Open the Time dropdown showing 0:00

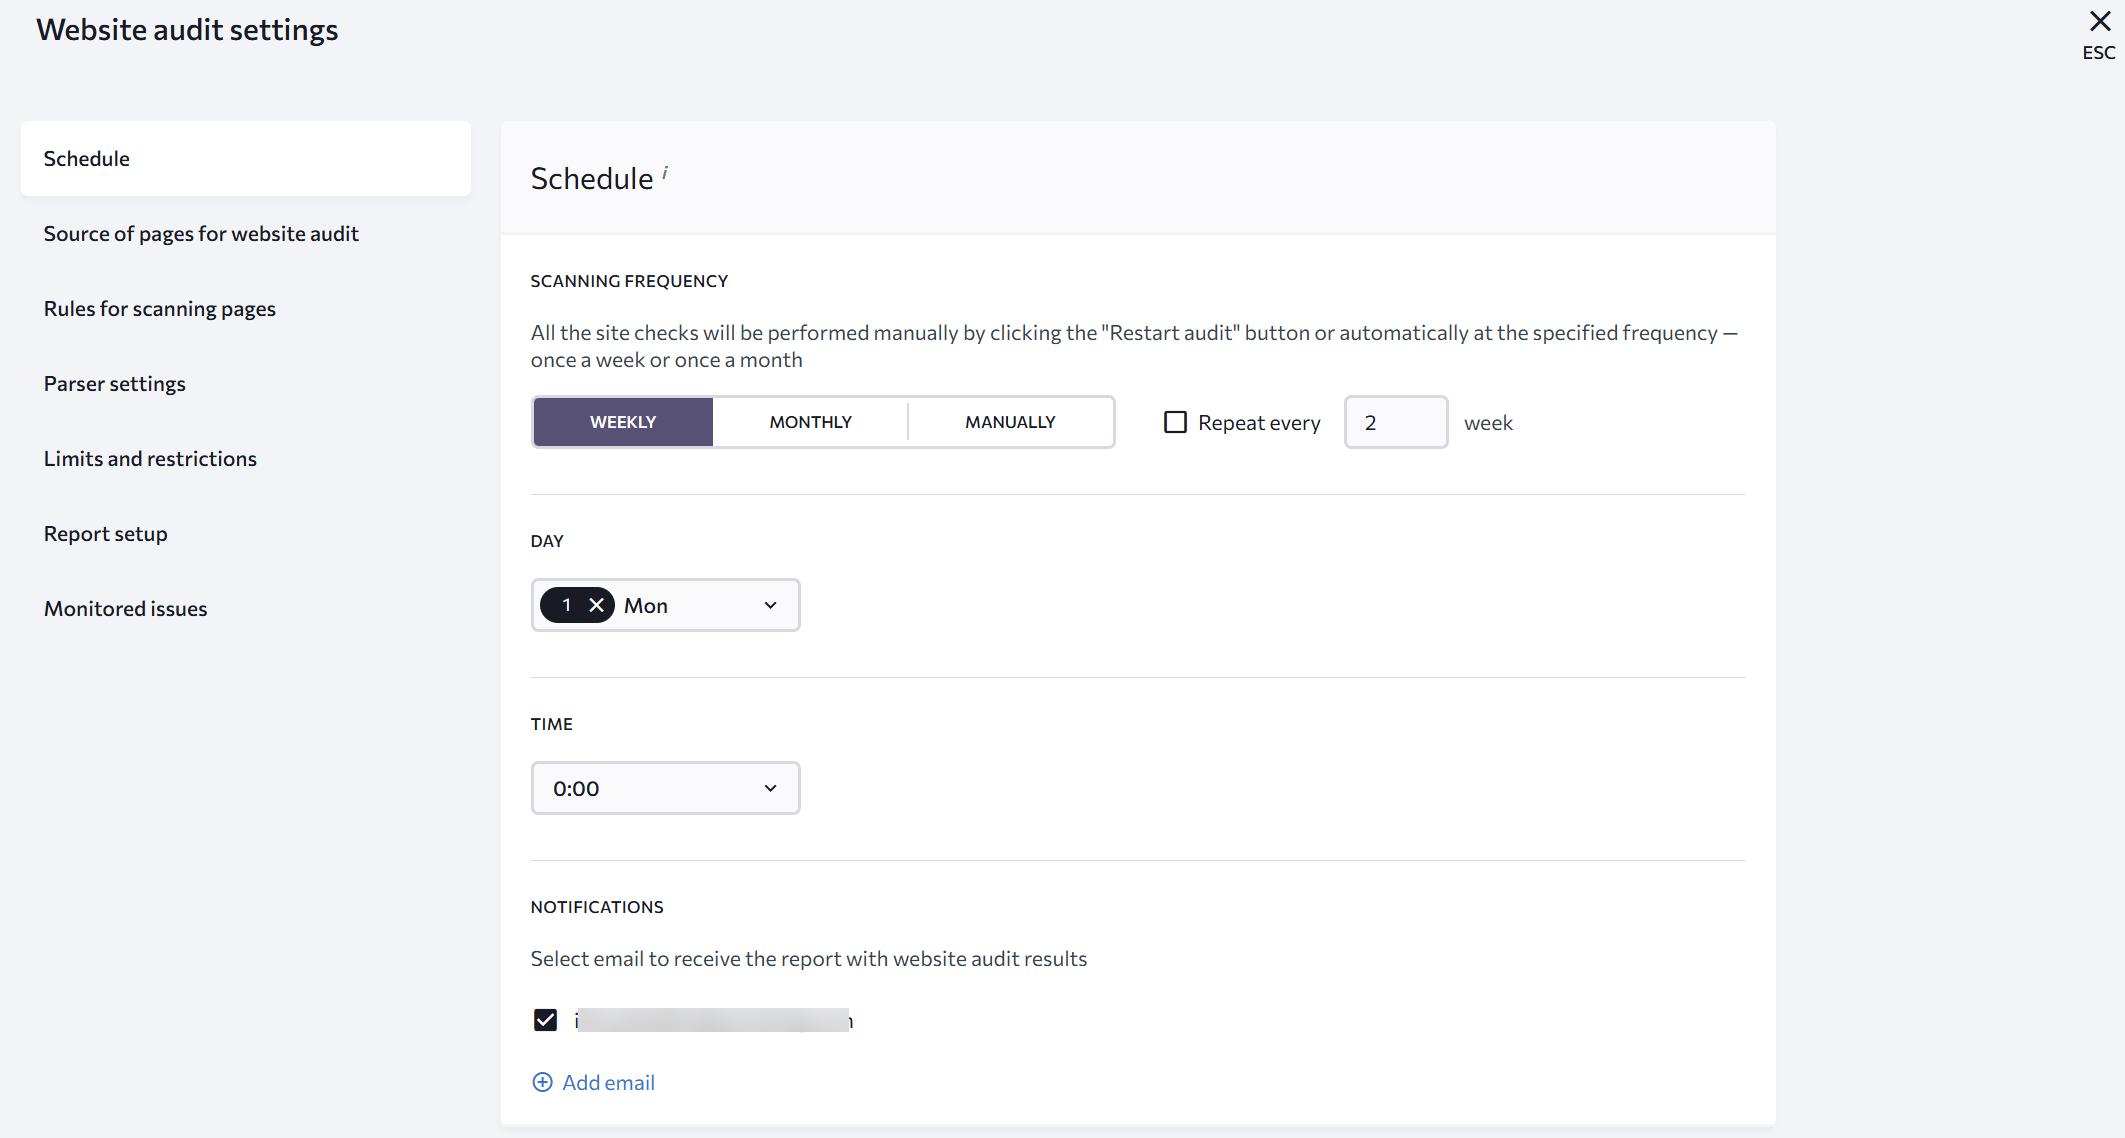click(x=665, y=788)
